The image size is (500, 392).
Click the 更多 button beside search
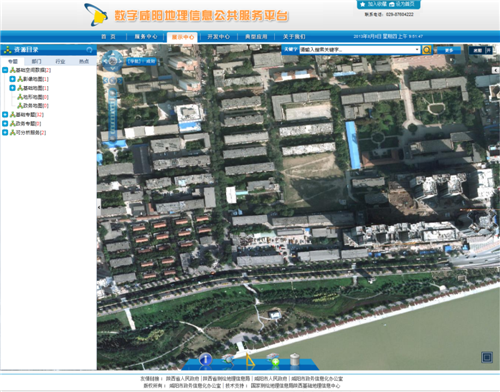(x=449, y=50)
